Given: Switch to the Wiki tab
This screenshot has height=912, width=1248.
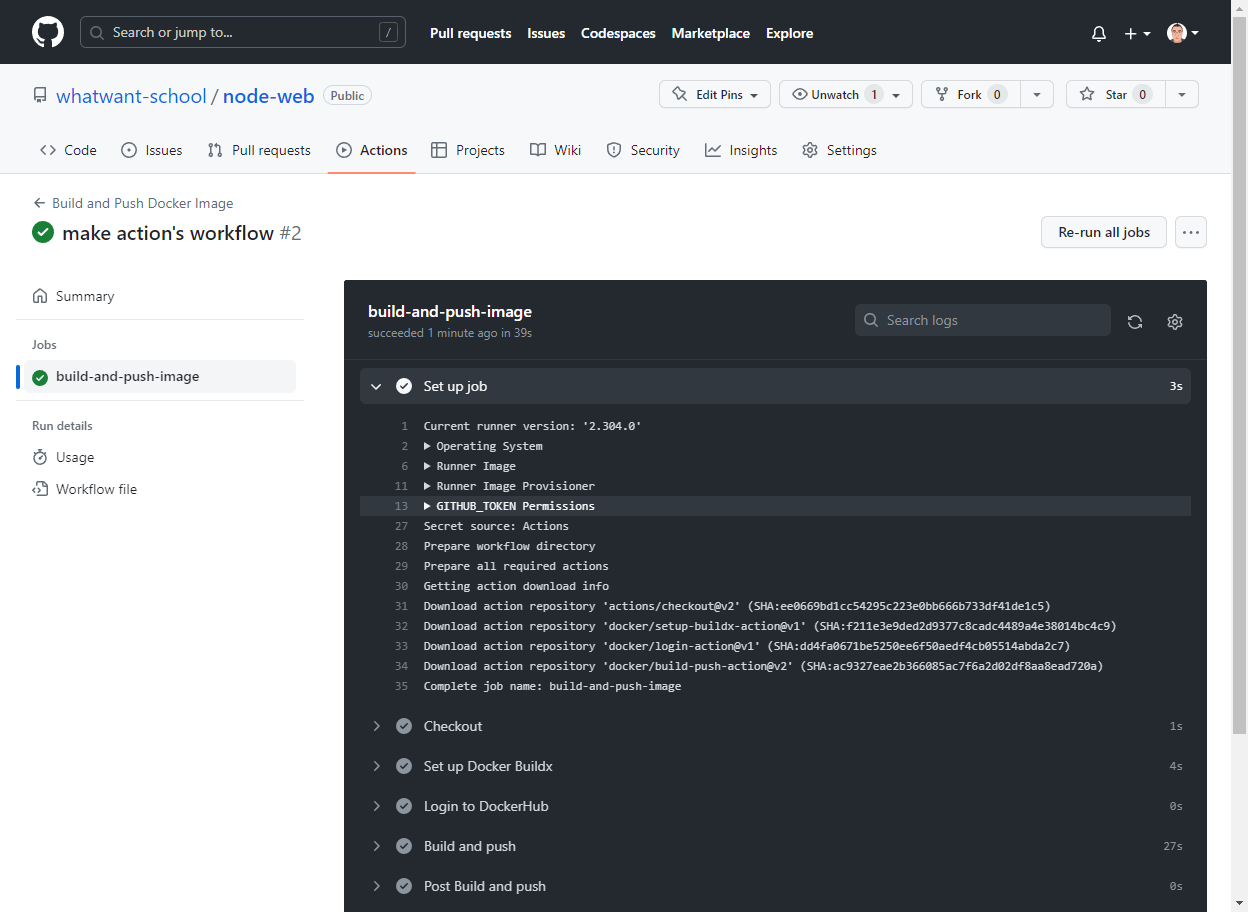Looking at the screenshot, I should [555, 150].
